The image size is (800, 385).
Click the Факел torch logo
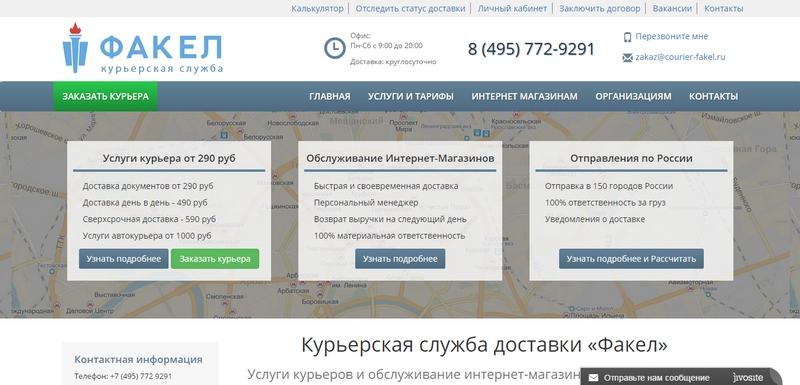142,48
